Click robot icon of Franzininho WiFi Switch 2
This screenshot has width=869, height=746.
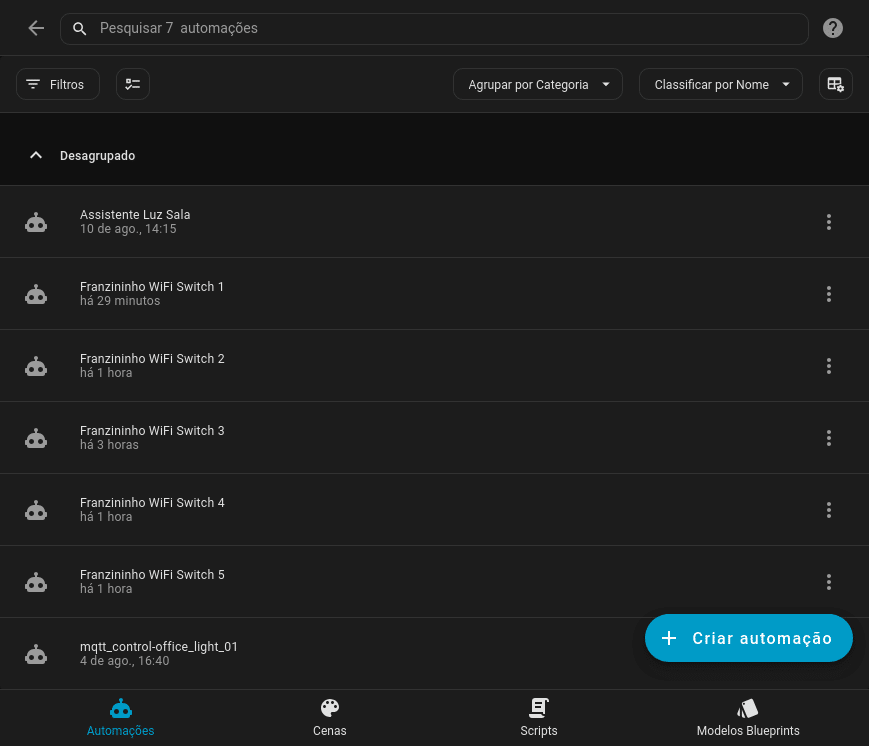[x=36, y=366]
